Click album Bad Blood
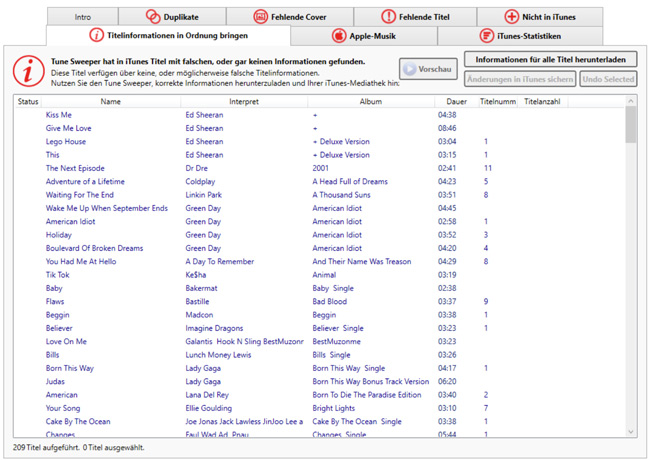This screenshot has width=650, height=460. point(330,301)
